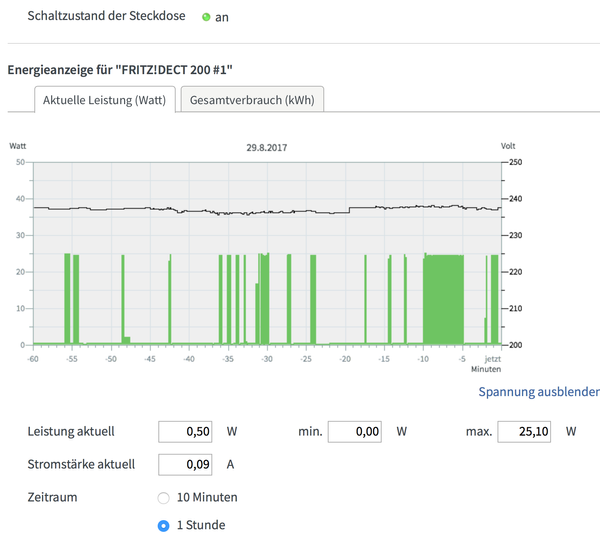This screenshot has width=600, height=539.
Task: Click the 'Zeitraum' label
Action: tap(54, 496)
